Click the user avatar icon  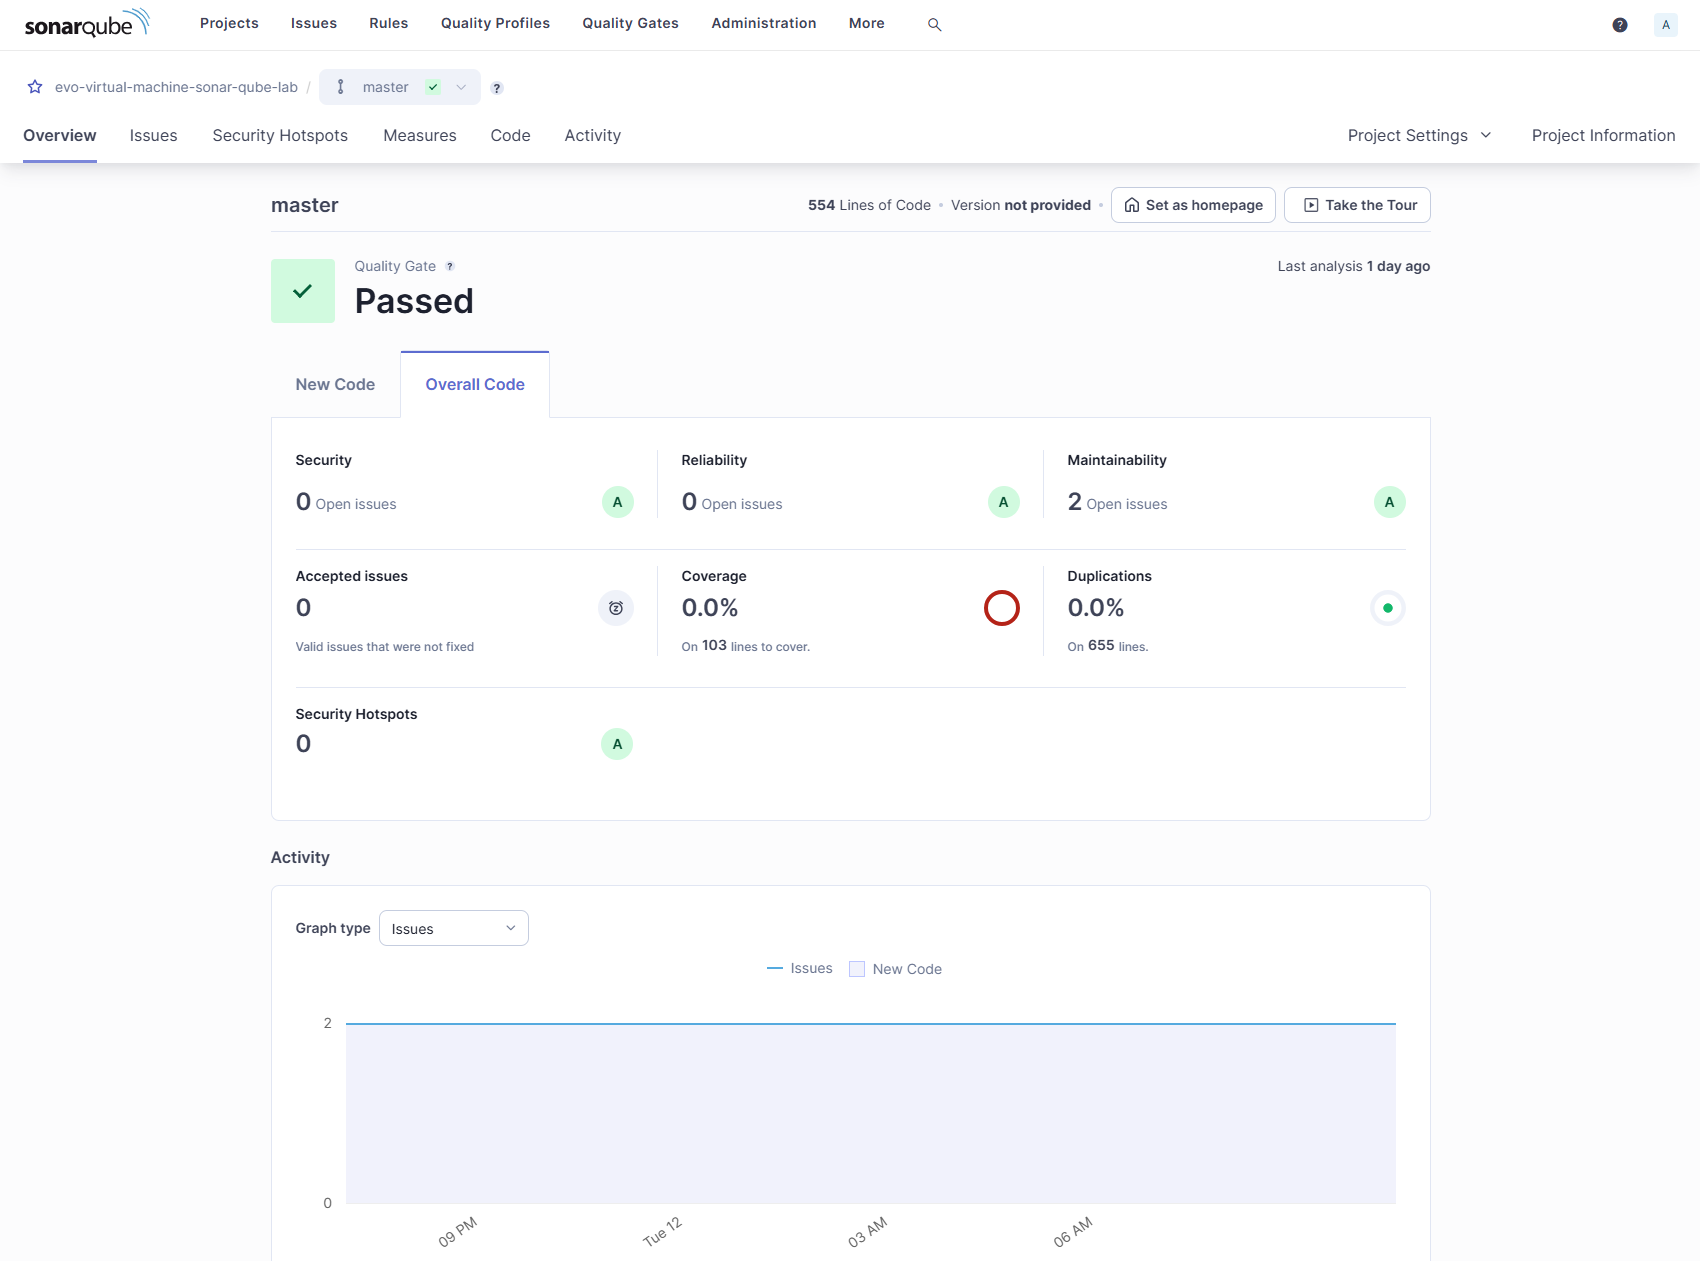pos(1665,25)
